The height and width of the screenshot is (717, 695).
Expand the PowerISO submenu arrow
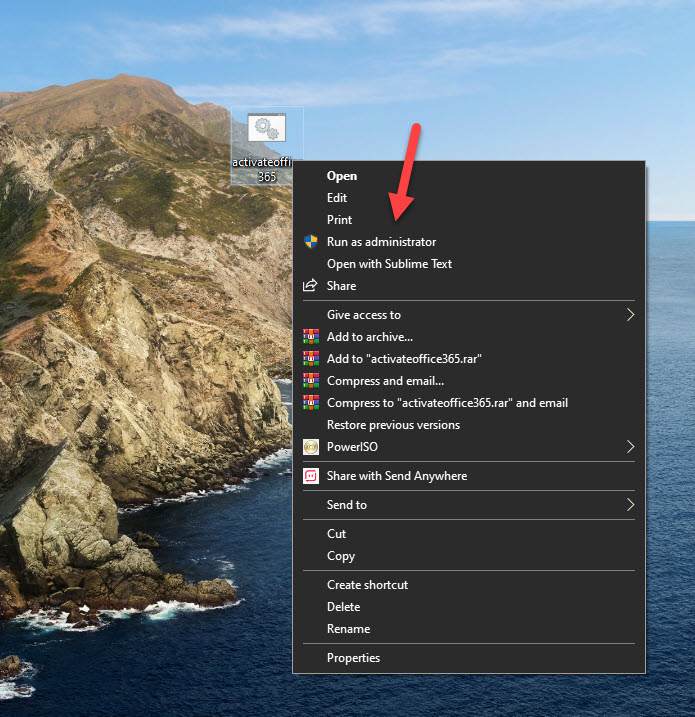630,447
